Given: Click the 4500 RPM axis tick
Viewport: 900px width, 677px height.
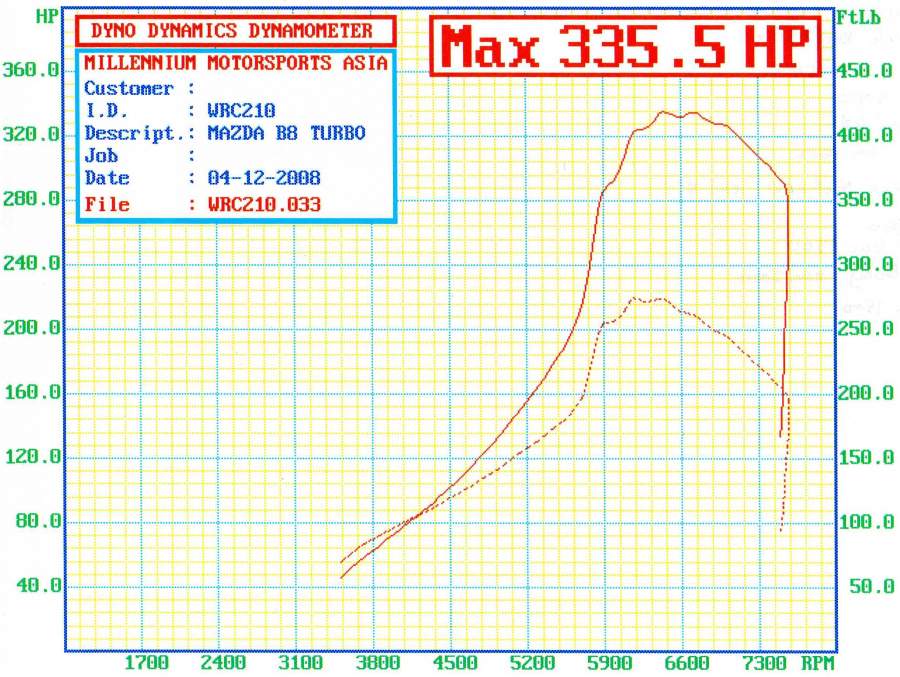Looking at the screenshot, I should (455, 662).
